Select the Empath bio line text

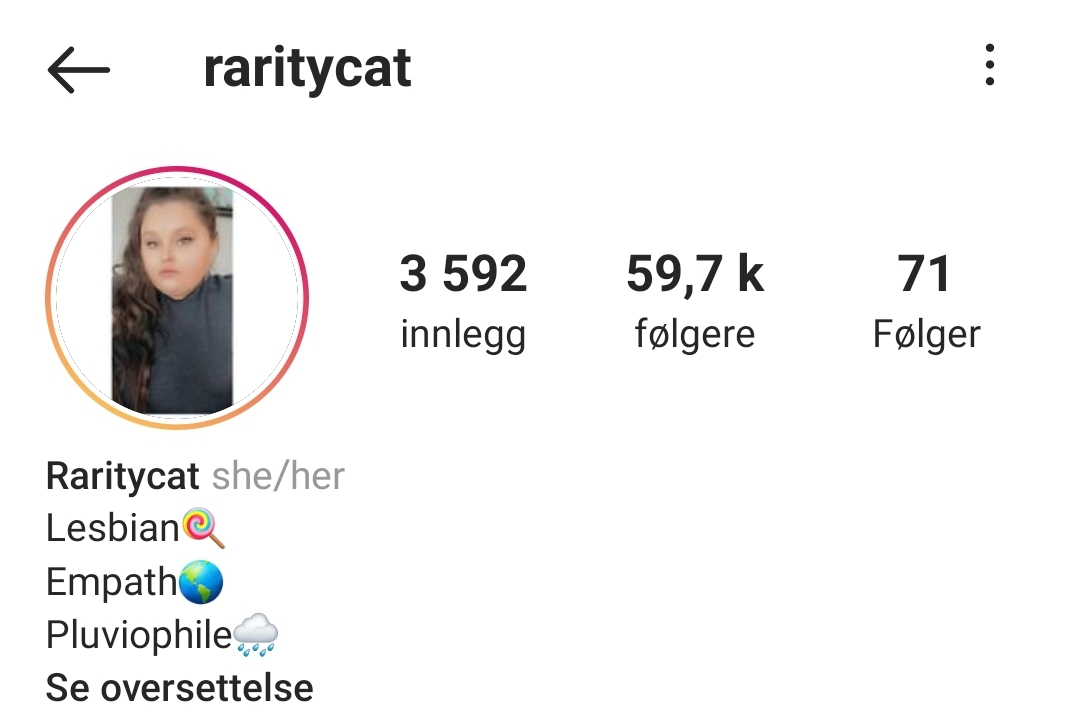click(x=112, y=582)
